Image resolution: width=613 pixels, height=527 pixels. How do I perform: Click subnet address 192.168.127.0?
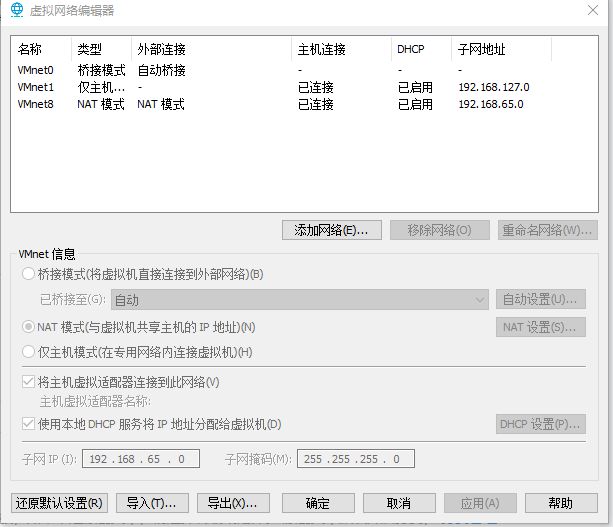(x=494, y=87)
